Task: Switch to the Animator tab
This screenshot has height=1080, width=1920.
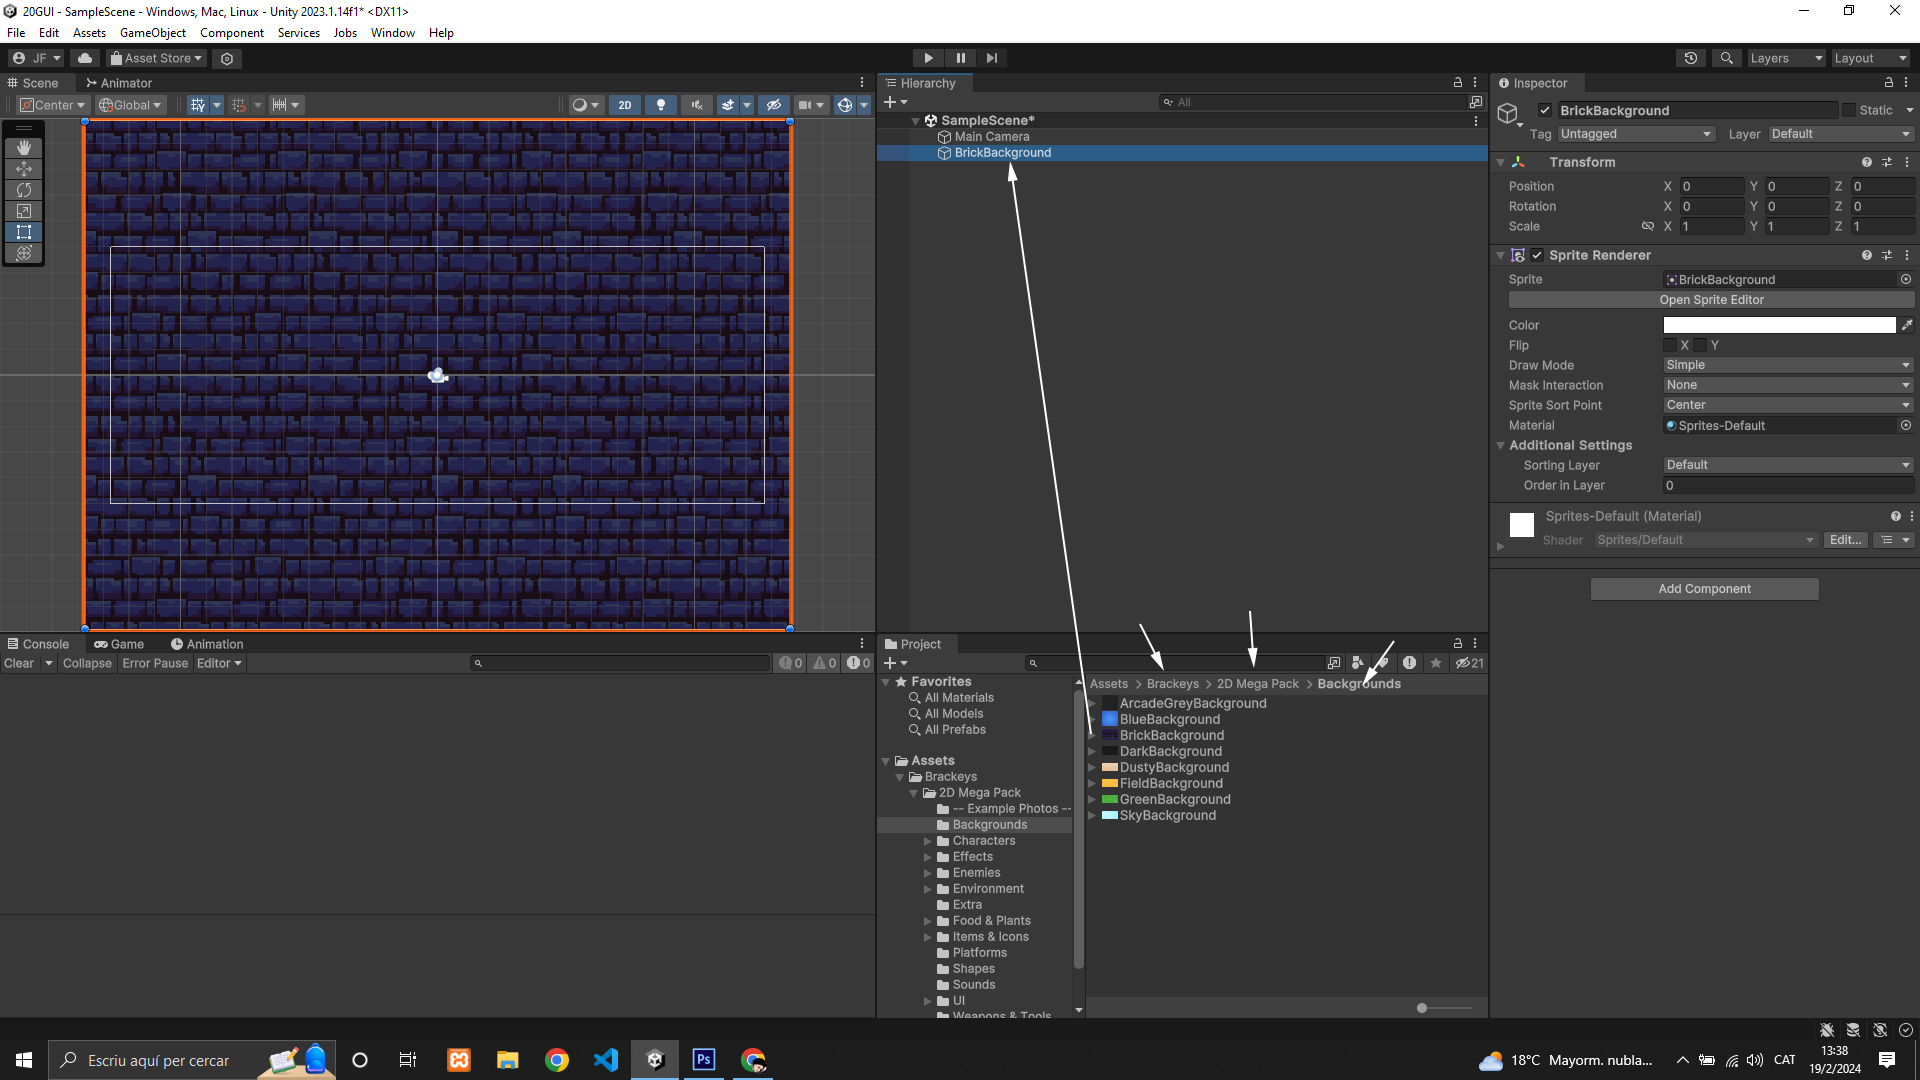Action: [x=119, y=83]
